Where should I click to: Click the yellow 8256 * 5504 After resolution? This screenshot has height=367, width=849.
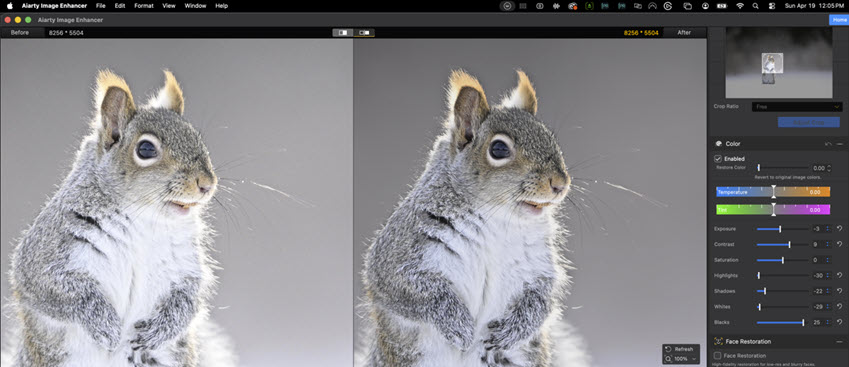[x=641, y=33]
